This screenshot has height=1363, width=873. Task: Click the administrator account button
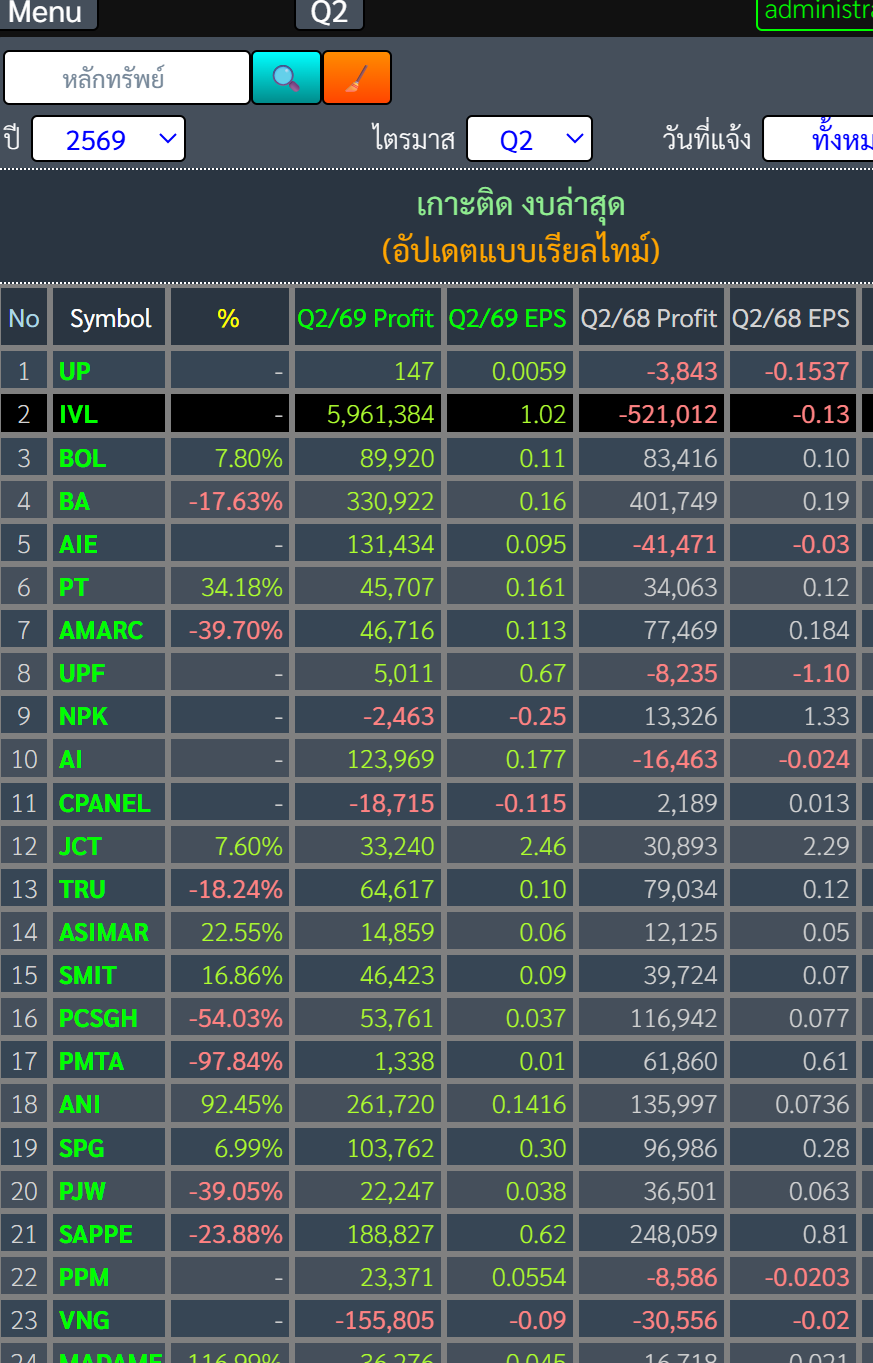(815, 13)
